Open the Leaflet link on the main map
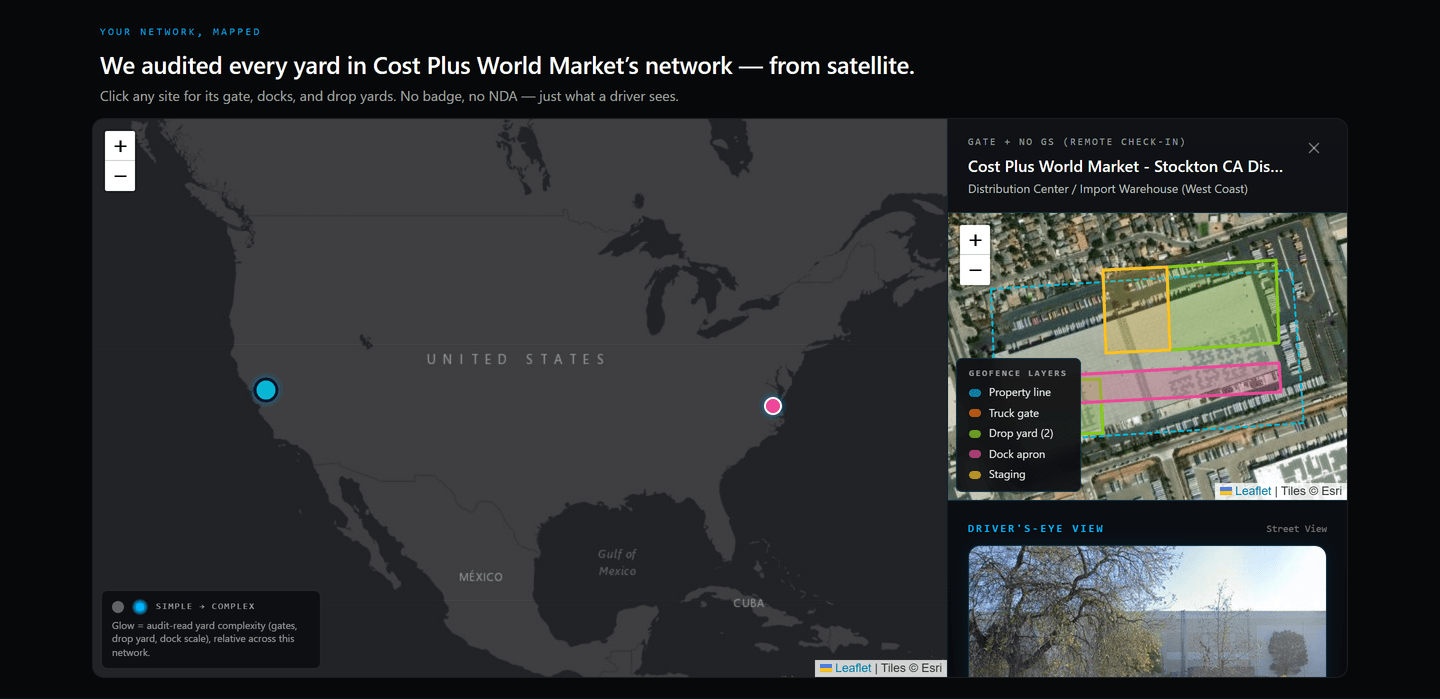The height and width of the screenshot is (699, 1440). 853,668
